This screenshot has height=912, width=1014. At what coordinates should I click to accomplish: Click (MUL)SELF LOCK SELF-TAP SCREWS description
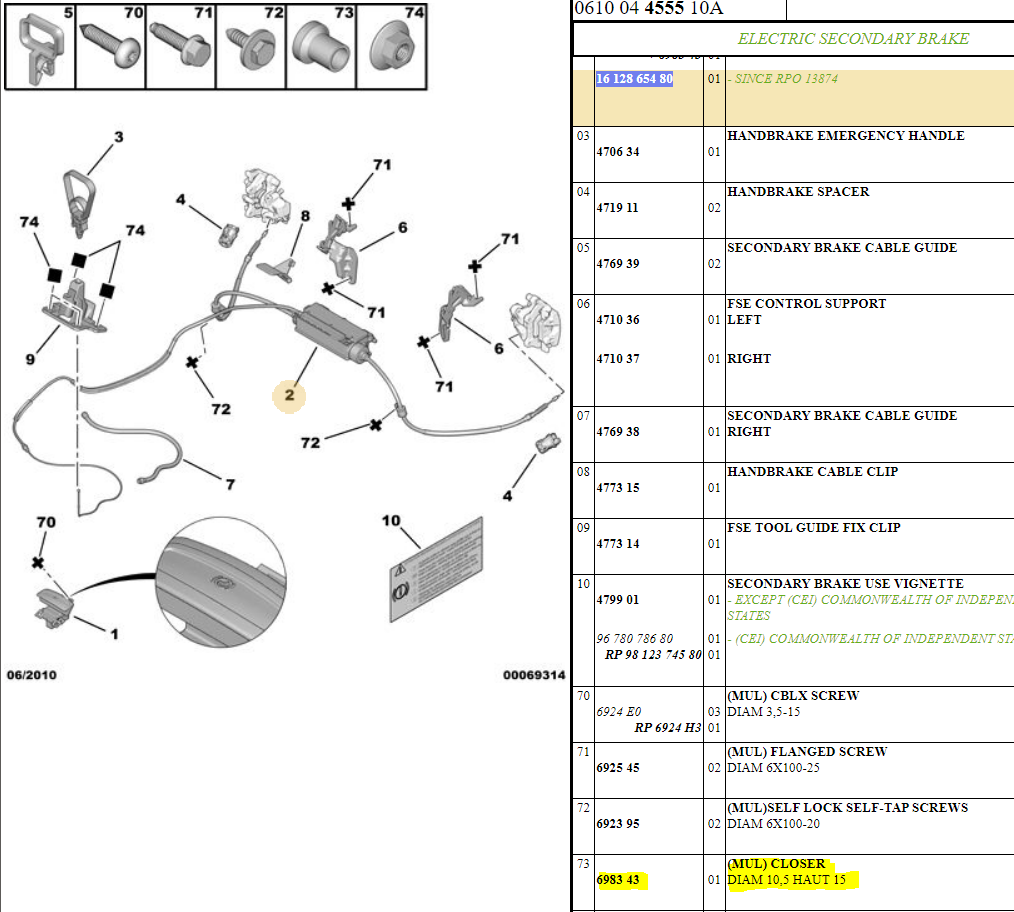point(847,808)
